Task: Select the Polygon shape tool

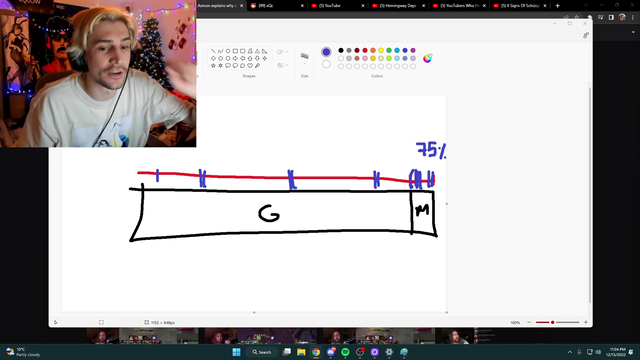Action: tap(250, 51)
